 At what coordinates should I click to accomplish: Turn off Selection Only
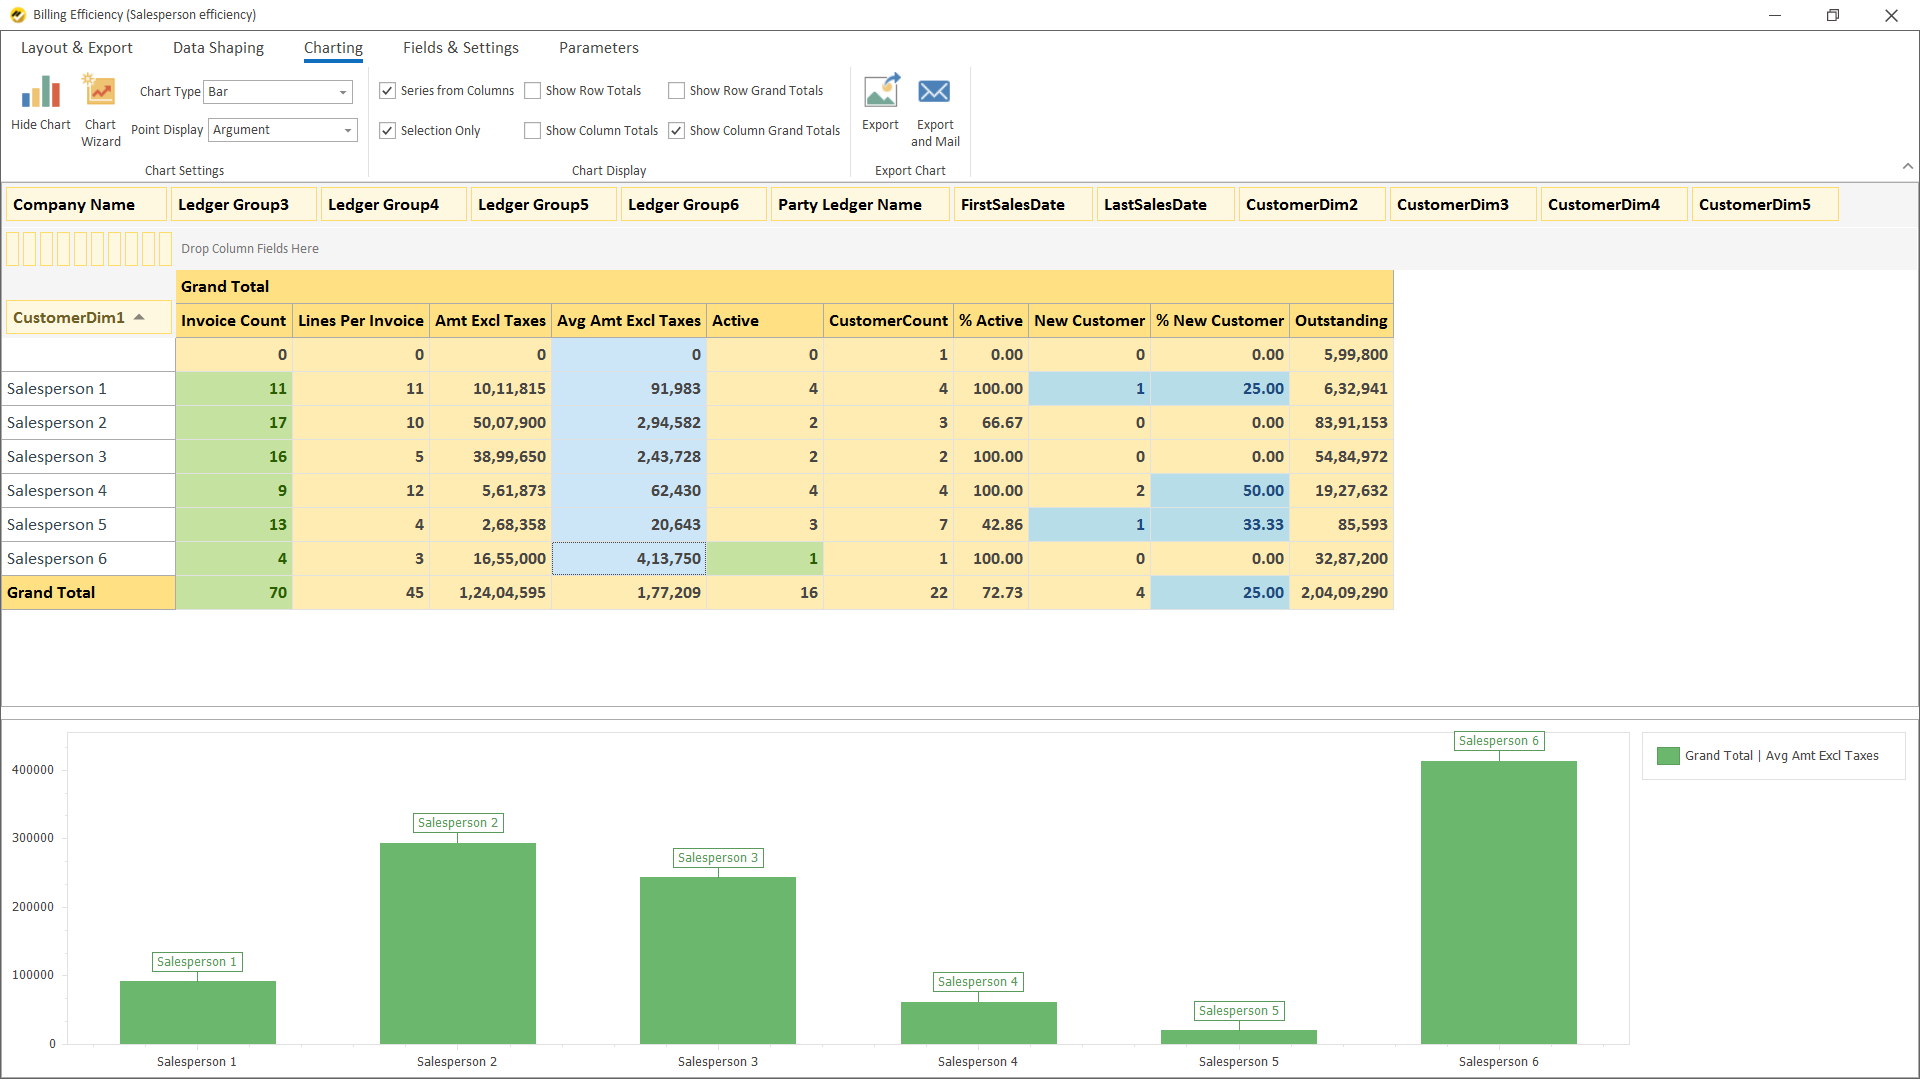pyautogui.click(x=387, y=130)
